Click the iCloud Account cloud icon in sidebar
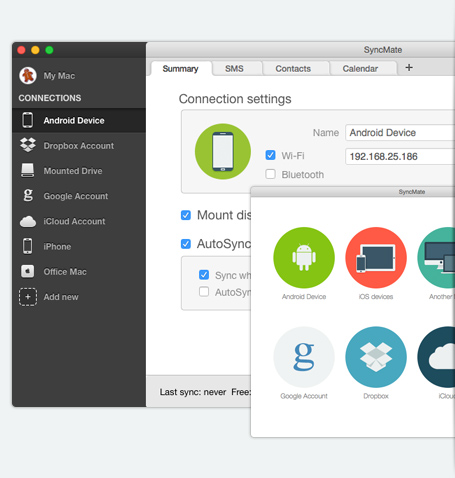This screenshot has height=478, width=455. tap(28, 221)
